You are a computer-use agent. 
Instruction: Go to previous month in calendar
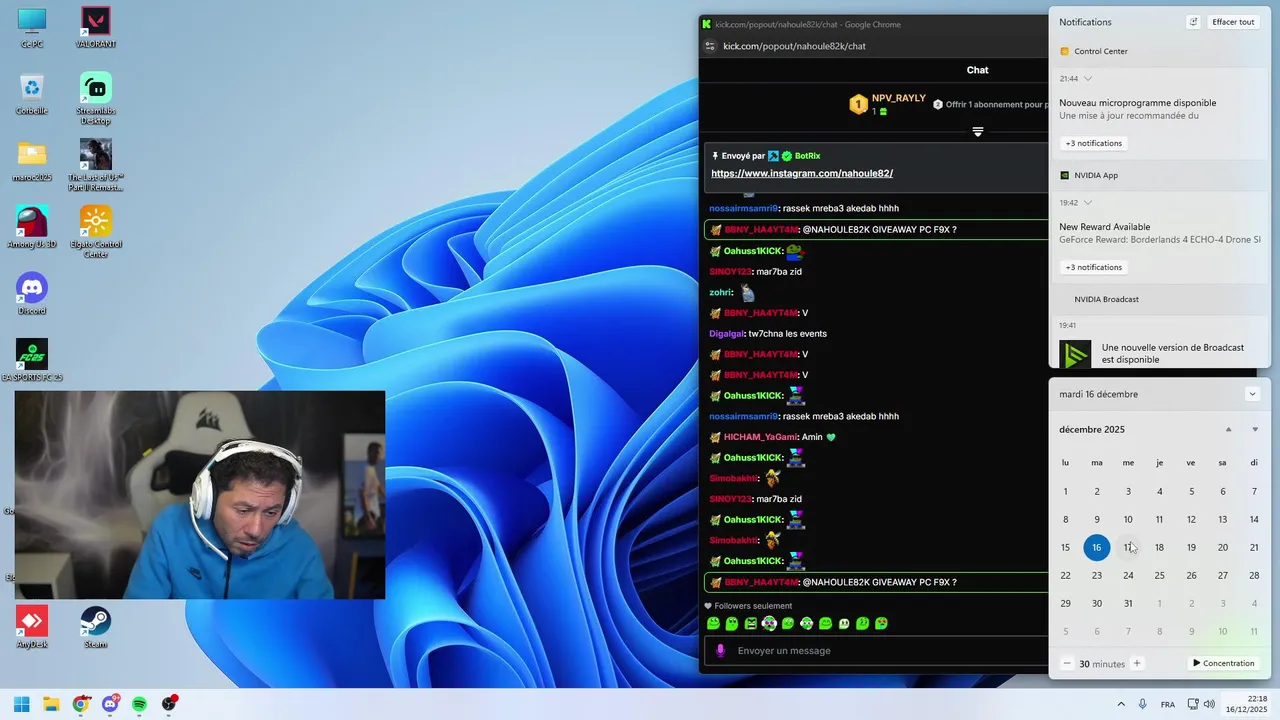point(1229,430)
